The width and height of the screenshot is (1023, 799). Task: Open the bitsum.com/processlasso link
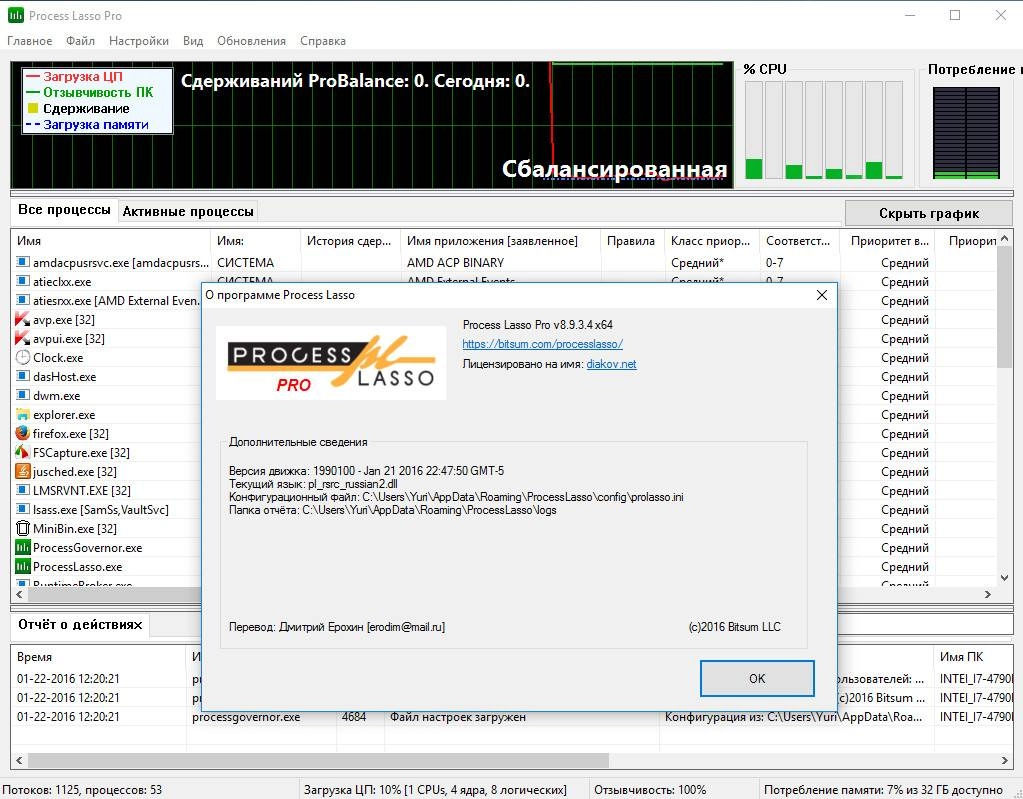[x=542, y=344]
